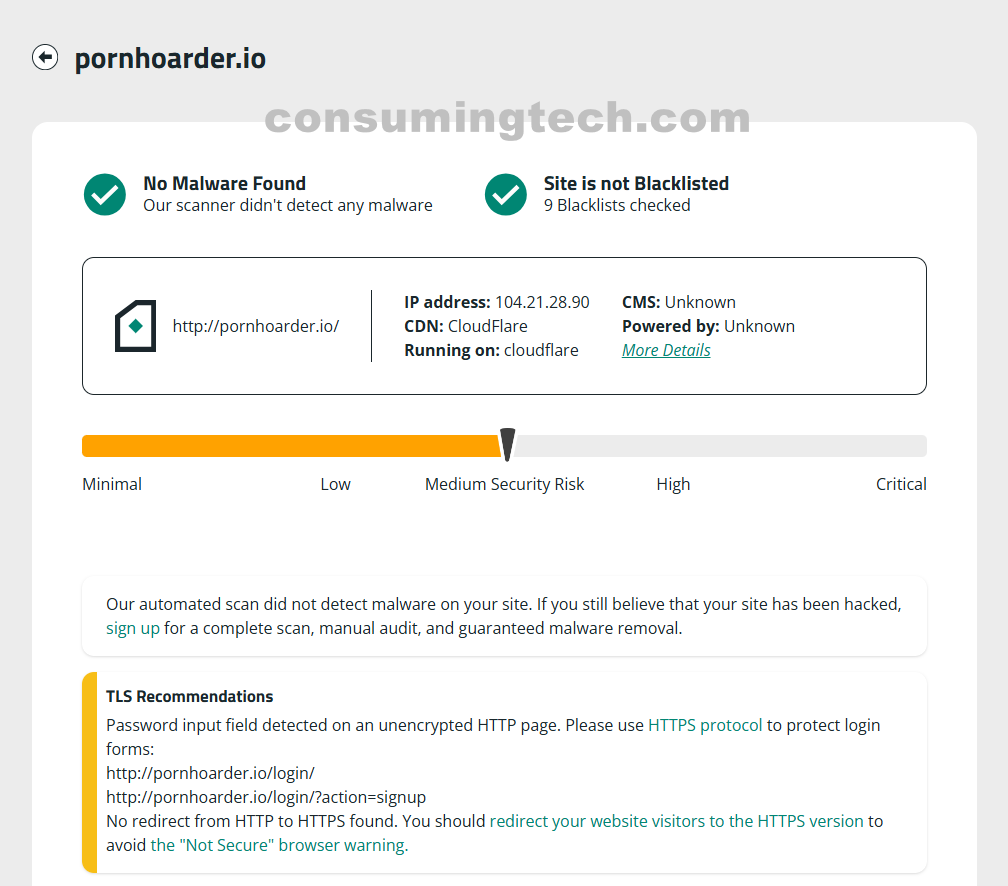Click the risk level marker on the security bar
The height and width of the screenshot is (886, 1008).
pyautogui.click(x=507, y=444)
